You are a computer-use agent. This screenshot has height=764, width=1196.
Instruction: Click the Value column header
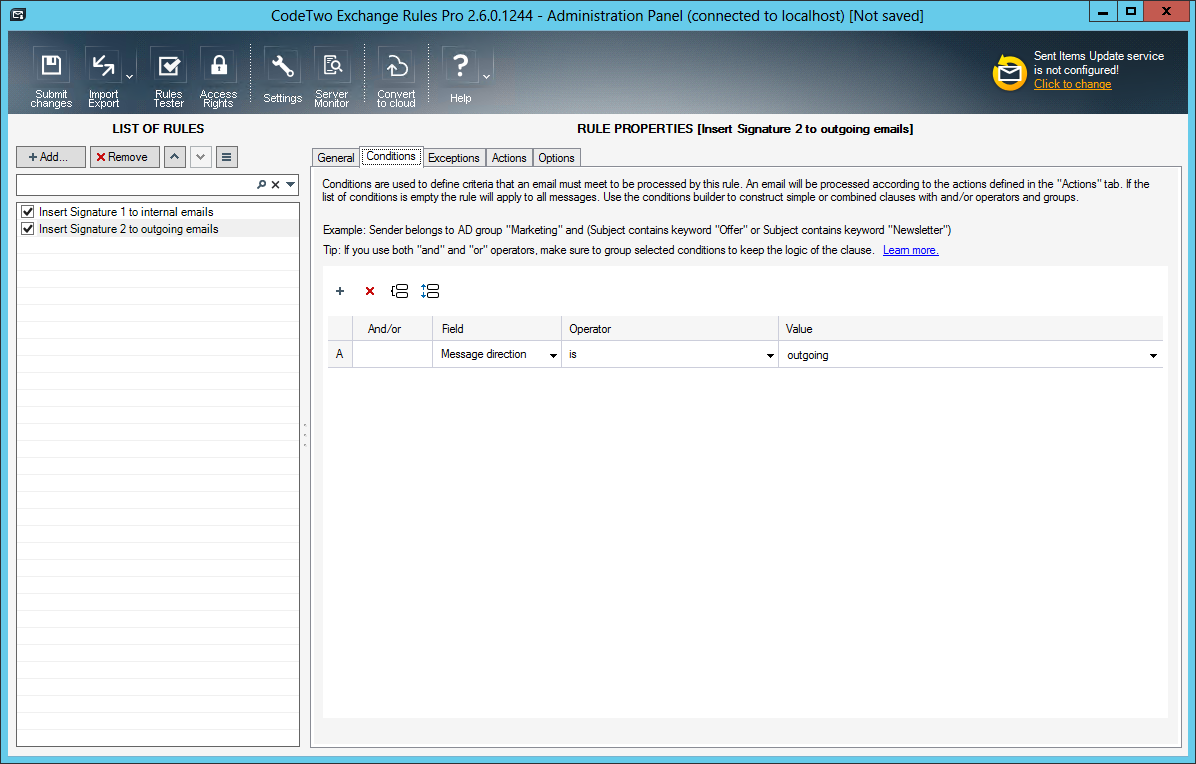tap(970, 329)
